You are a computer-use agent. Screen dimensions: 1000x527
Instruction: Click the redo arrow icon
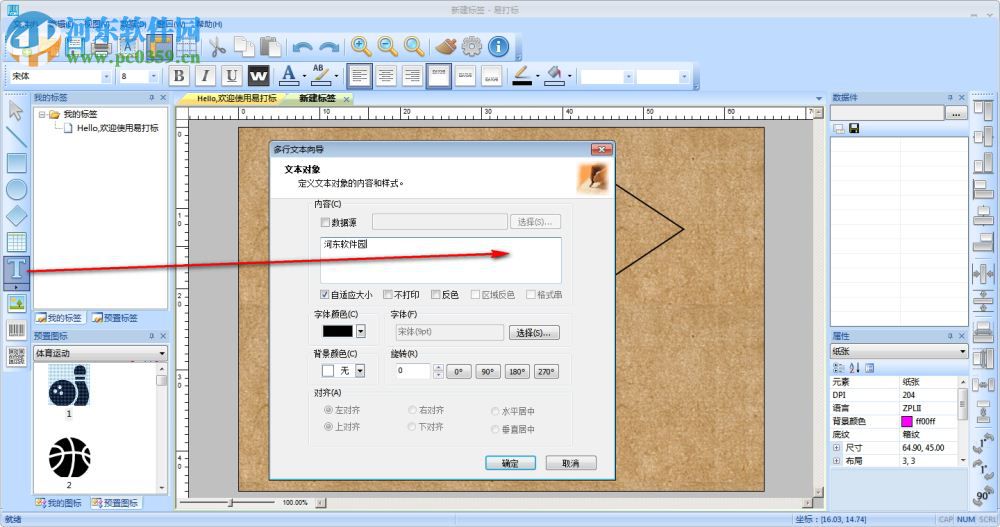(x=329, y=47)
